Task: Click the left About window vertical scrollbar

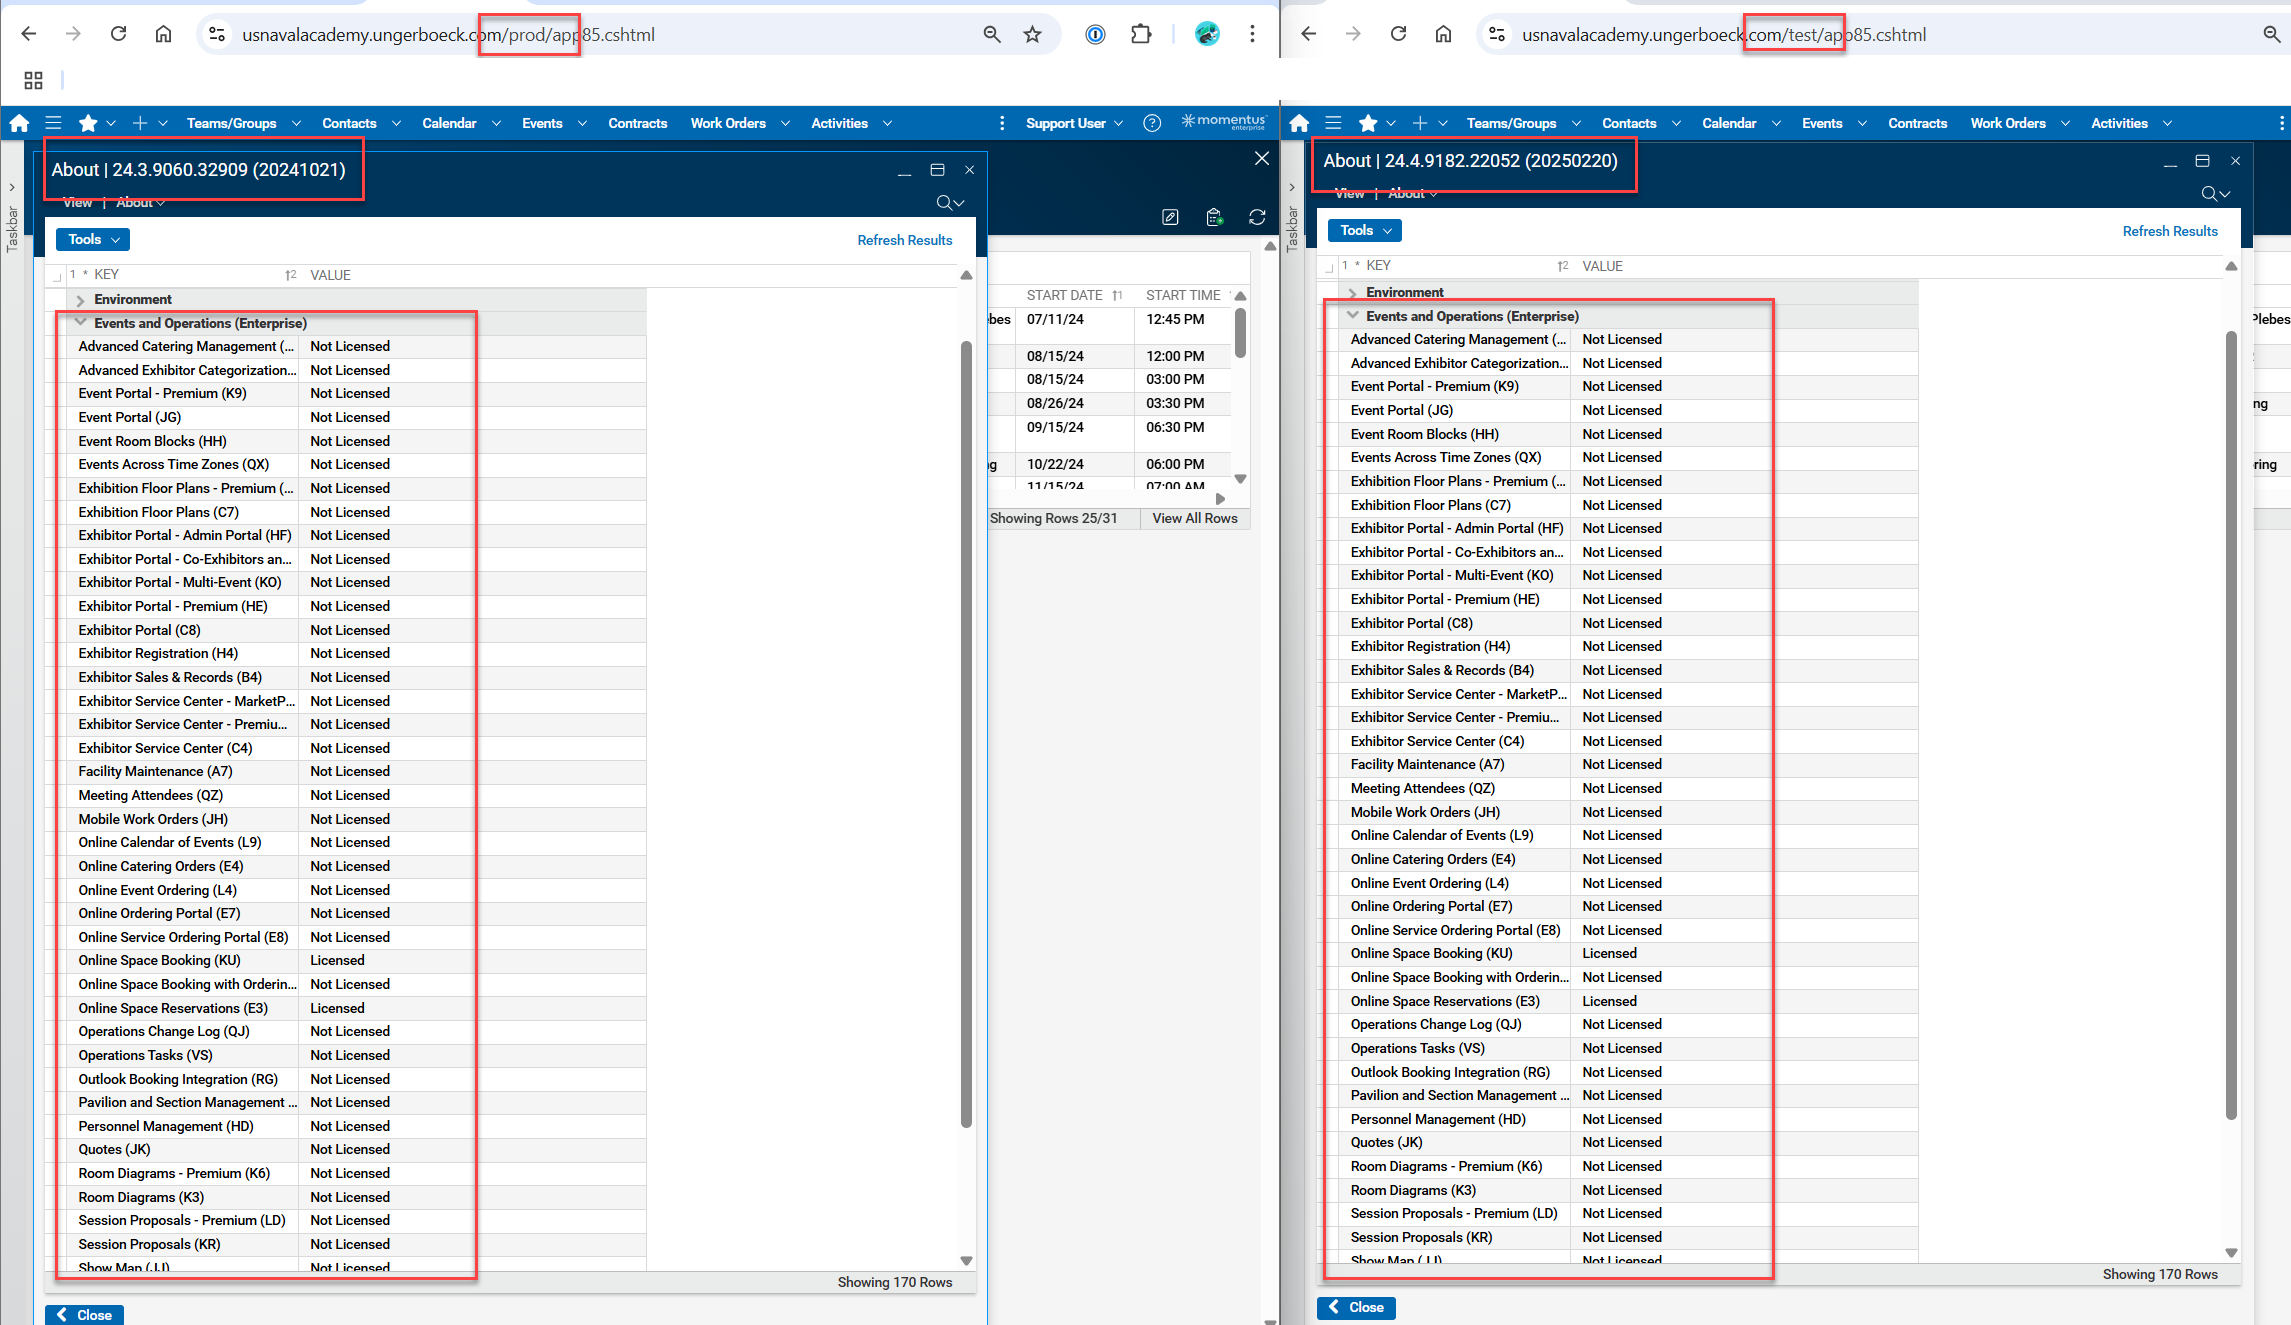Action: tap(966, 734)
